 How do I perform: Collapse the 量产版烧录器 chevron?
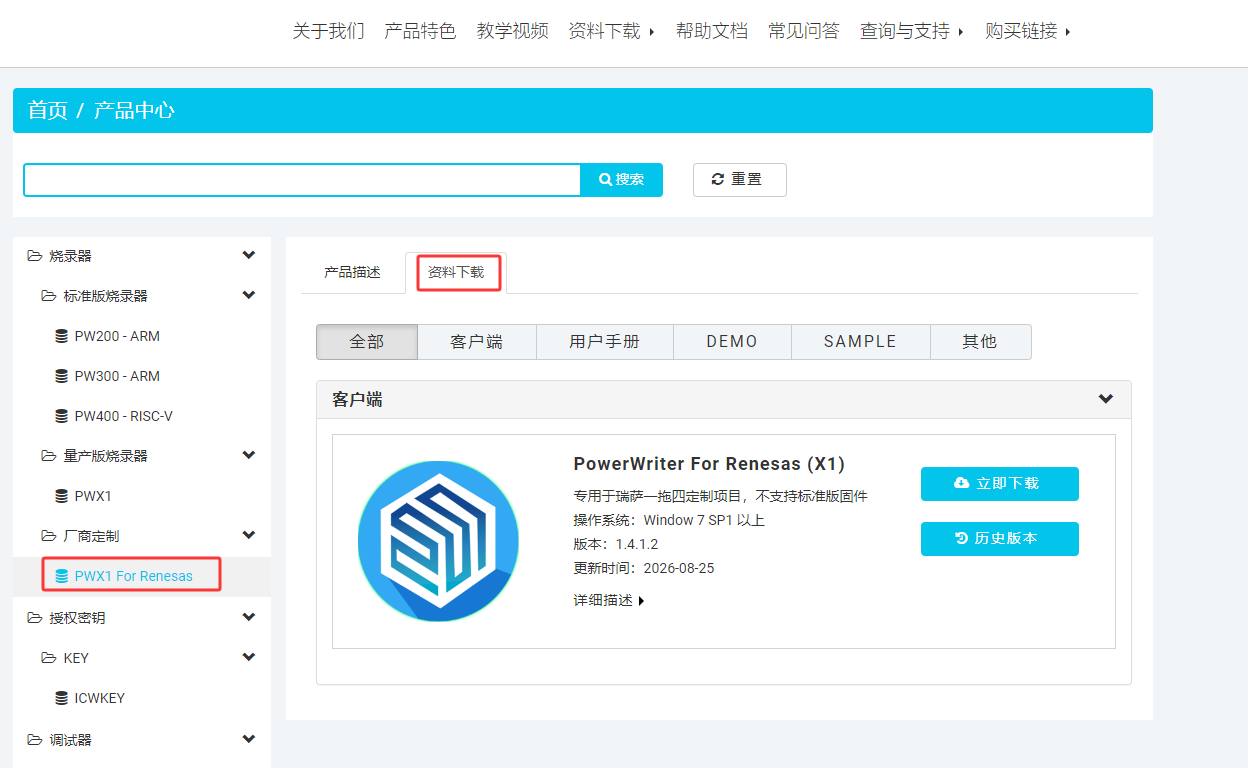[x=249, y=455]
